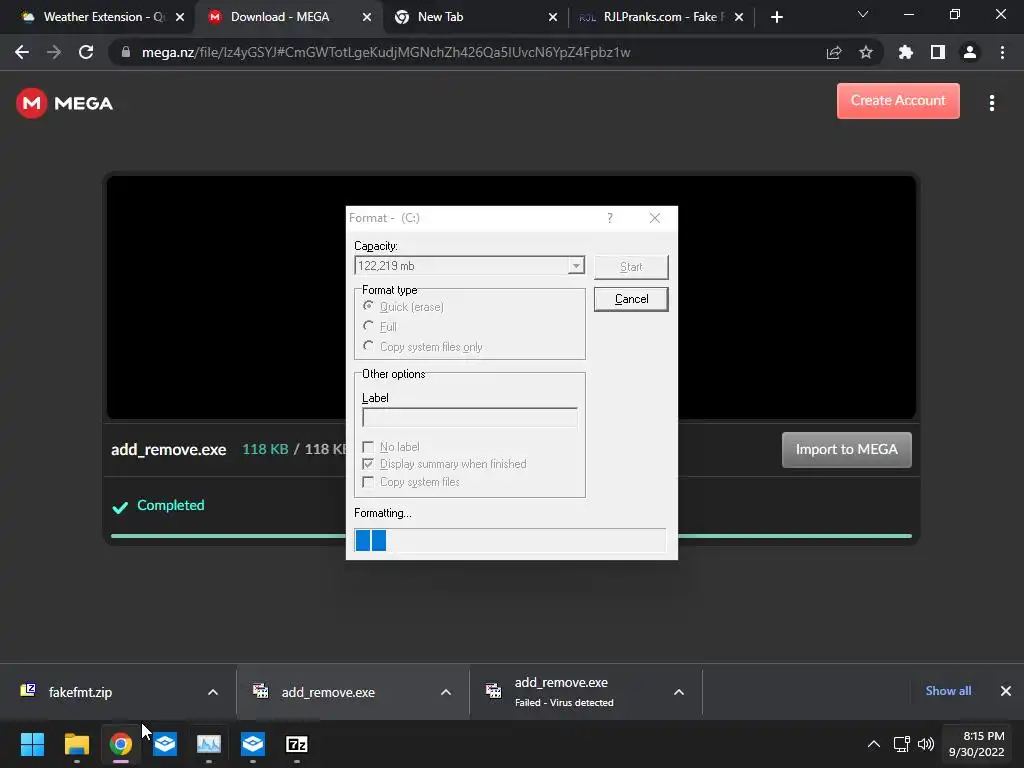This screenshot has height=768, width=1024.
Task: Click the resource monitor graph taskbar icon
Action: click(209, 744)
